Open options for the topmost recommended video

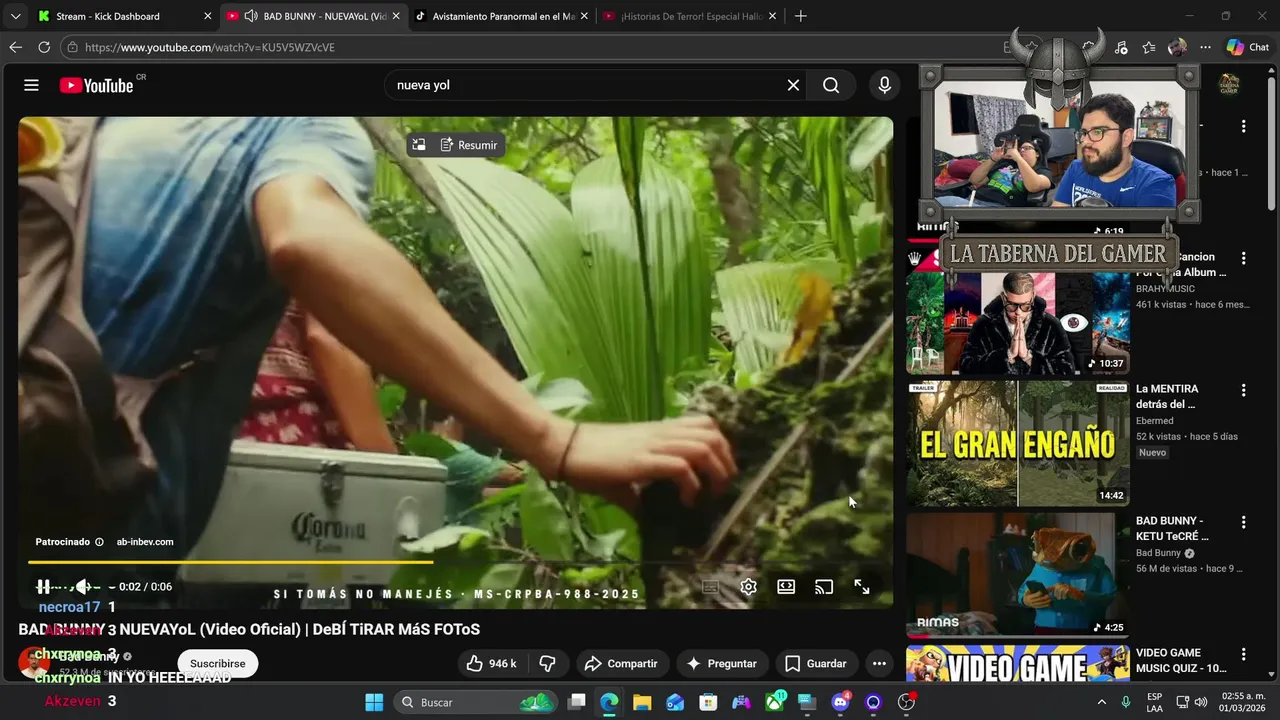(1244, 126)
